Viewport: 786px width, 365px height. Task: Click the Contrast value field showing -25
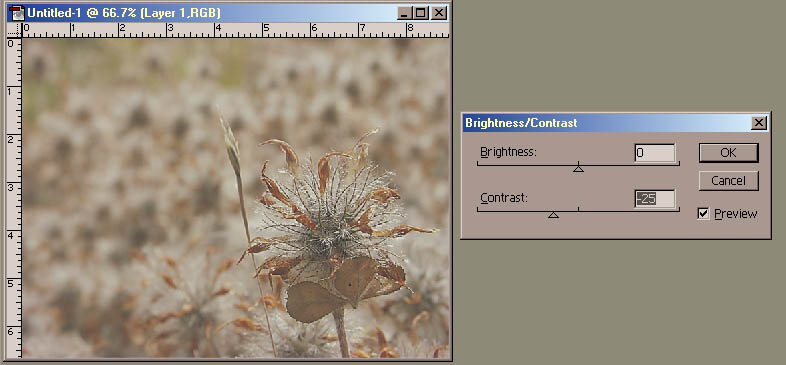pos(655,199)
